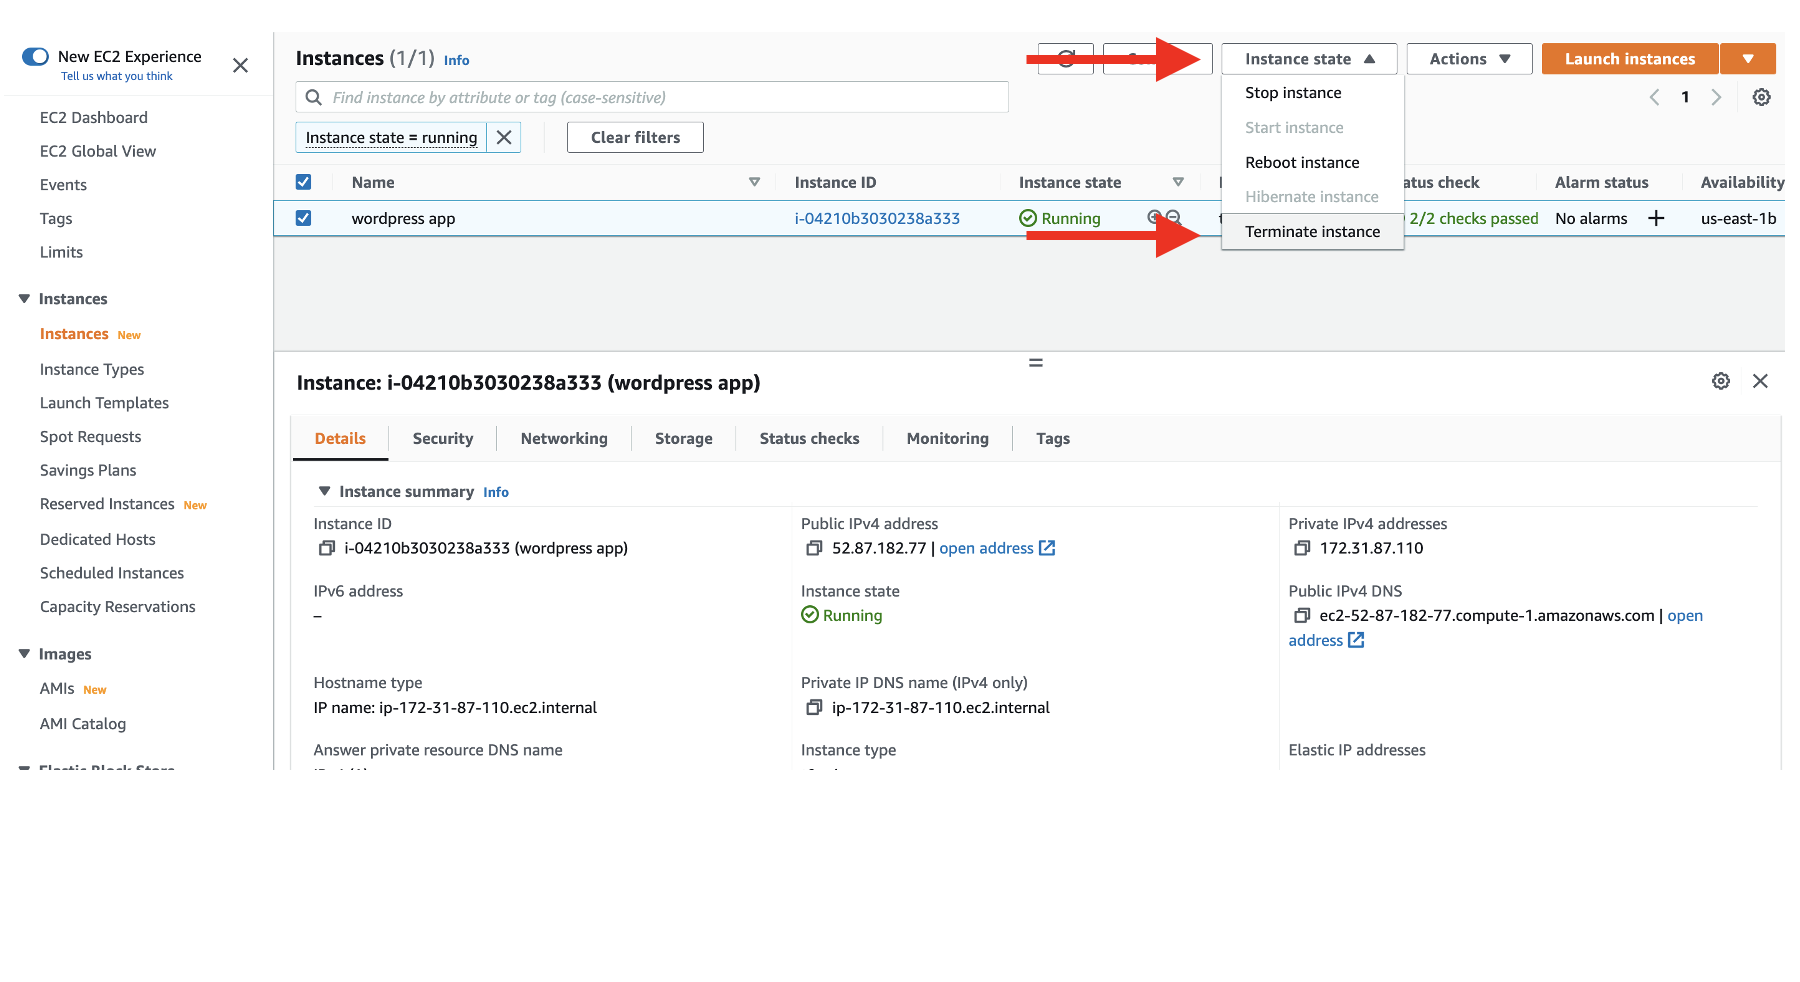This screenshot has width=1800, height=982.
Task: Select Terminate instance from the menu
Action: [1312, 232]
